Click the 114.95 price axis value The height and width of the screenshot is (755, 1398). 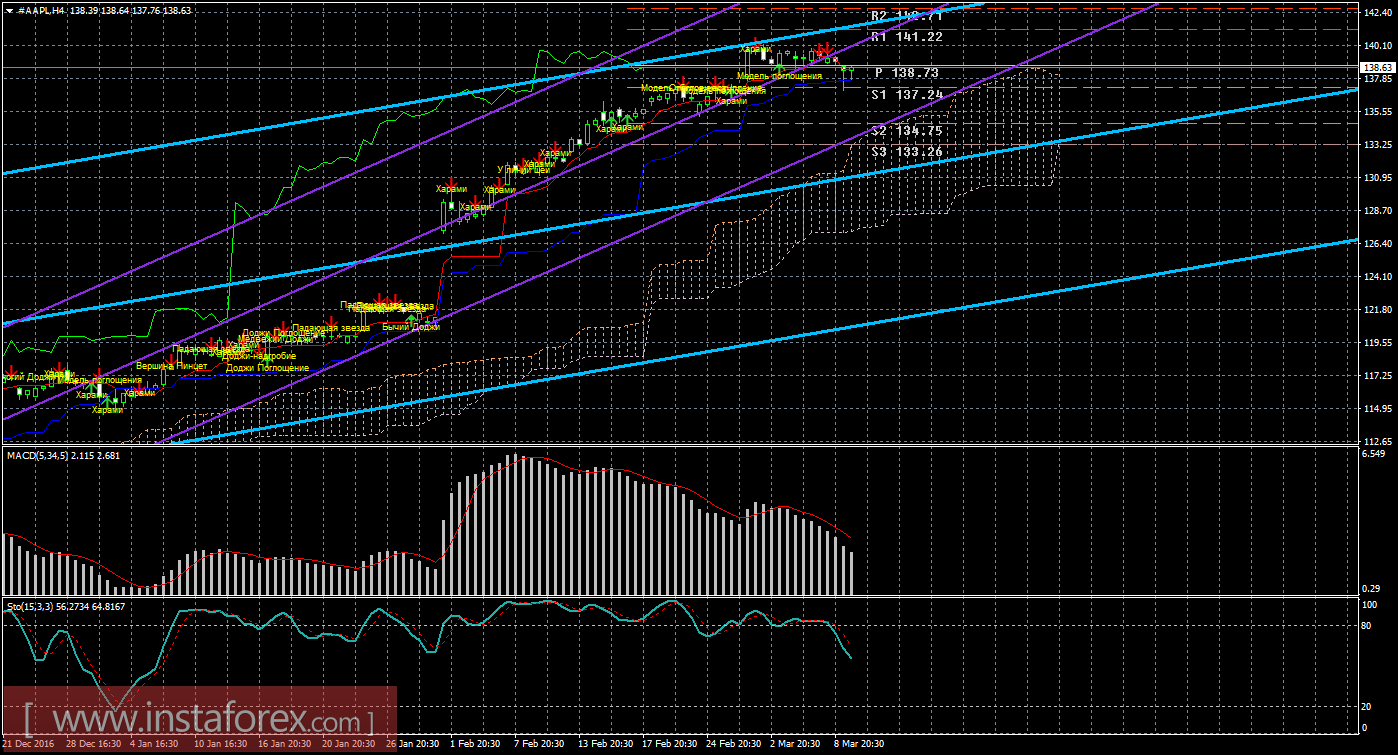point(1378,408)
